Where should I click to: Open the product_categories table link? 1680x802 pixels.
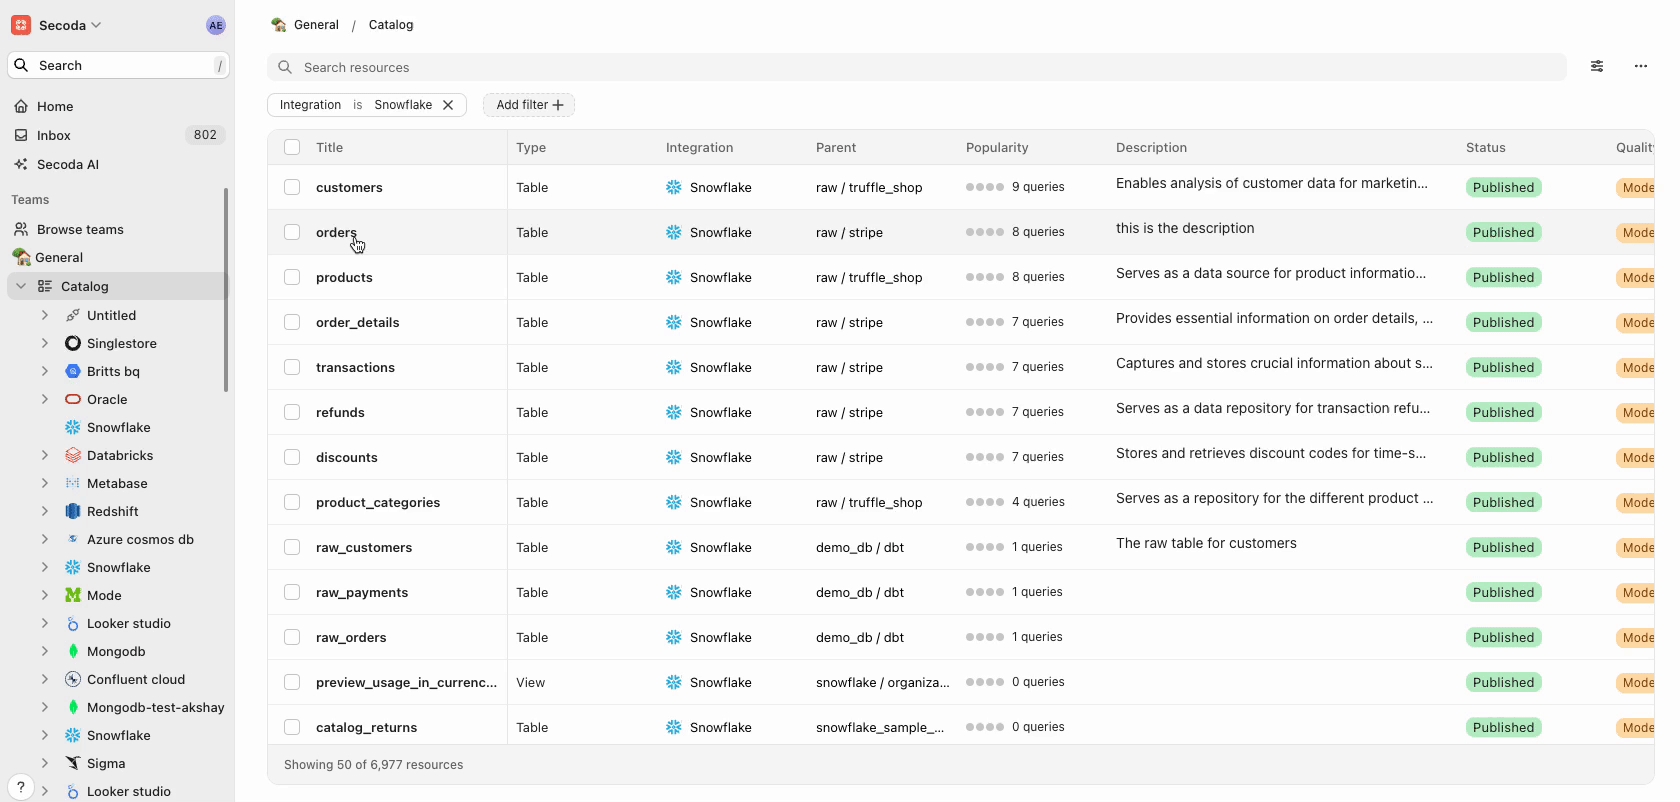click(x=378, y=502)
